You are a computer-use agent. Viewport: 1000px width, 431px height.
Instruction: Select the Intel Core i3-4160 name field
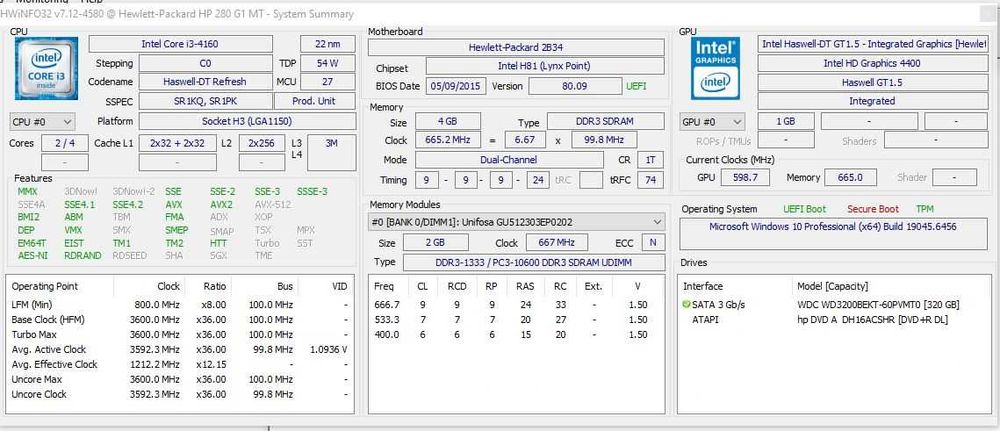click(180, 44)
